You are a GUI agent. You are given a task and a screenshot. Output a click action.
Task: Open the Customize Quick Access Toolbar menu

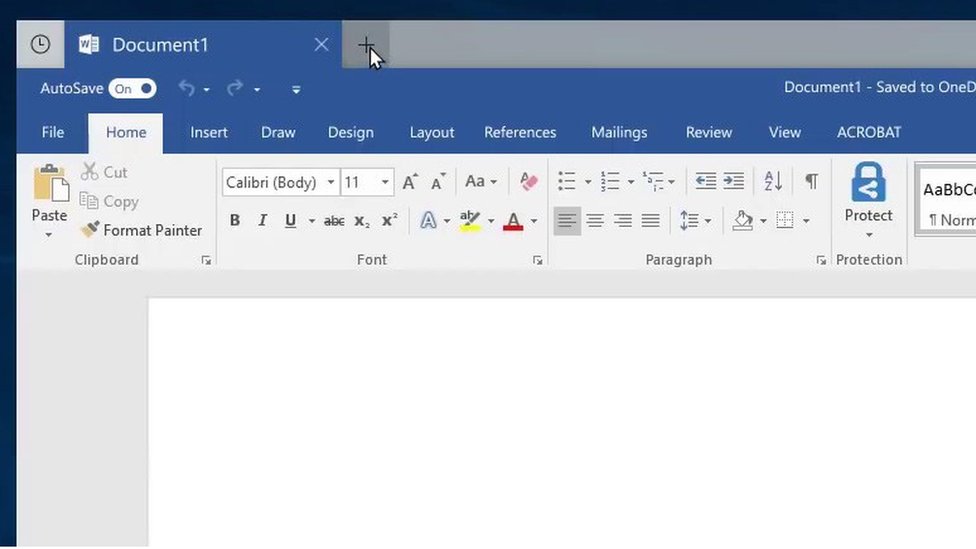pos(296,90)
